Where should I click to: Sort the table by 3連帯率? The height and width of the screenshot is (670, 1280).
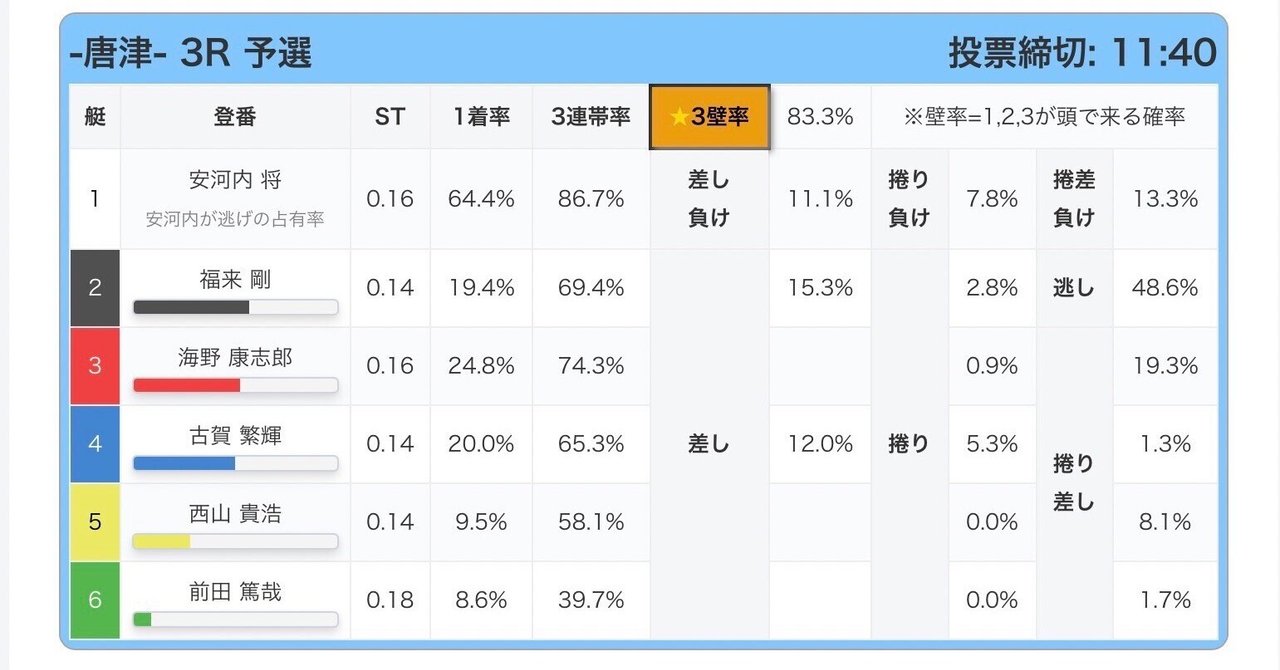[x=590, y=118]
